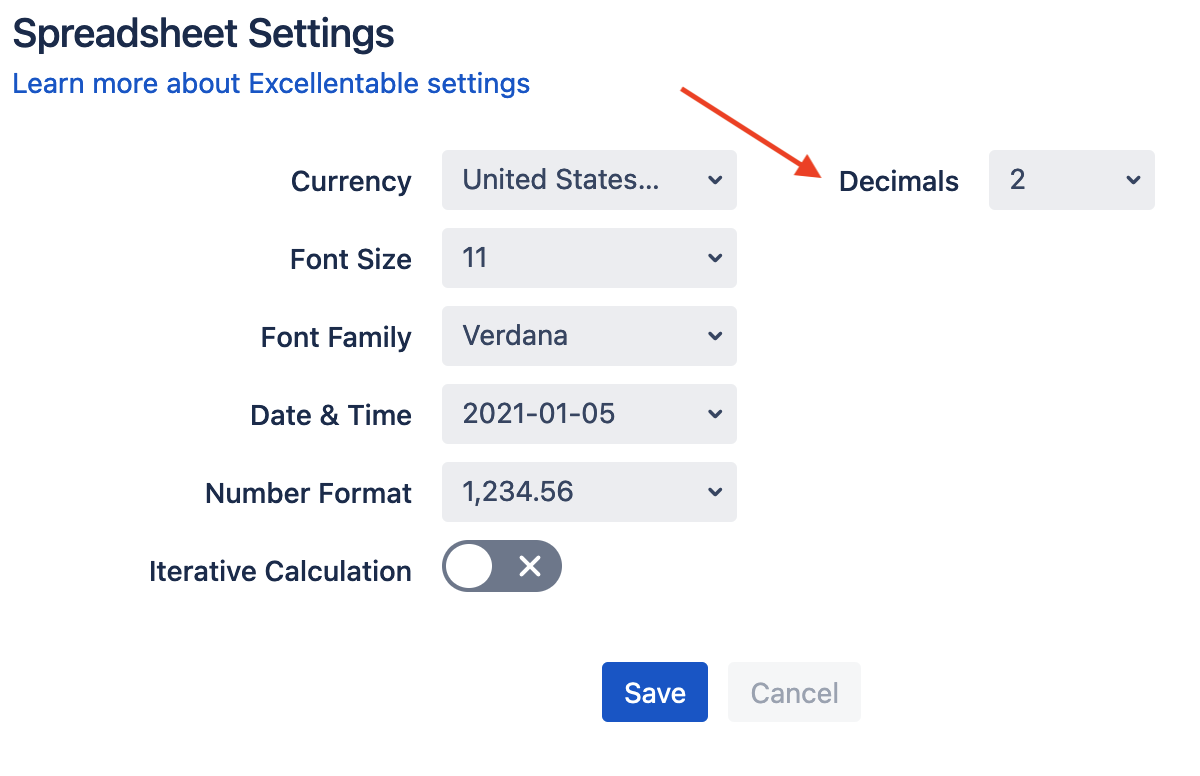Screen dimensions: 1200x776
Task: Click the X mark inside the Iterative Calculation switch
Action: [530, 568]
